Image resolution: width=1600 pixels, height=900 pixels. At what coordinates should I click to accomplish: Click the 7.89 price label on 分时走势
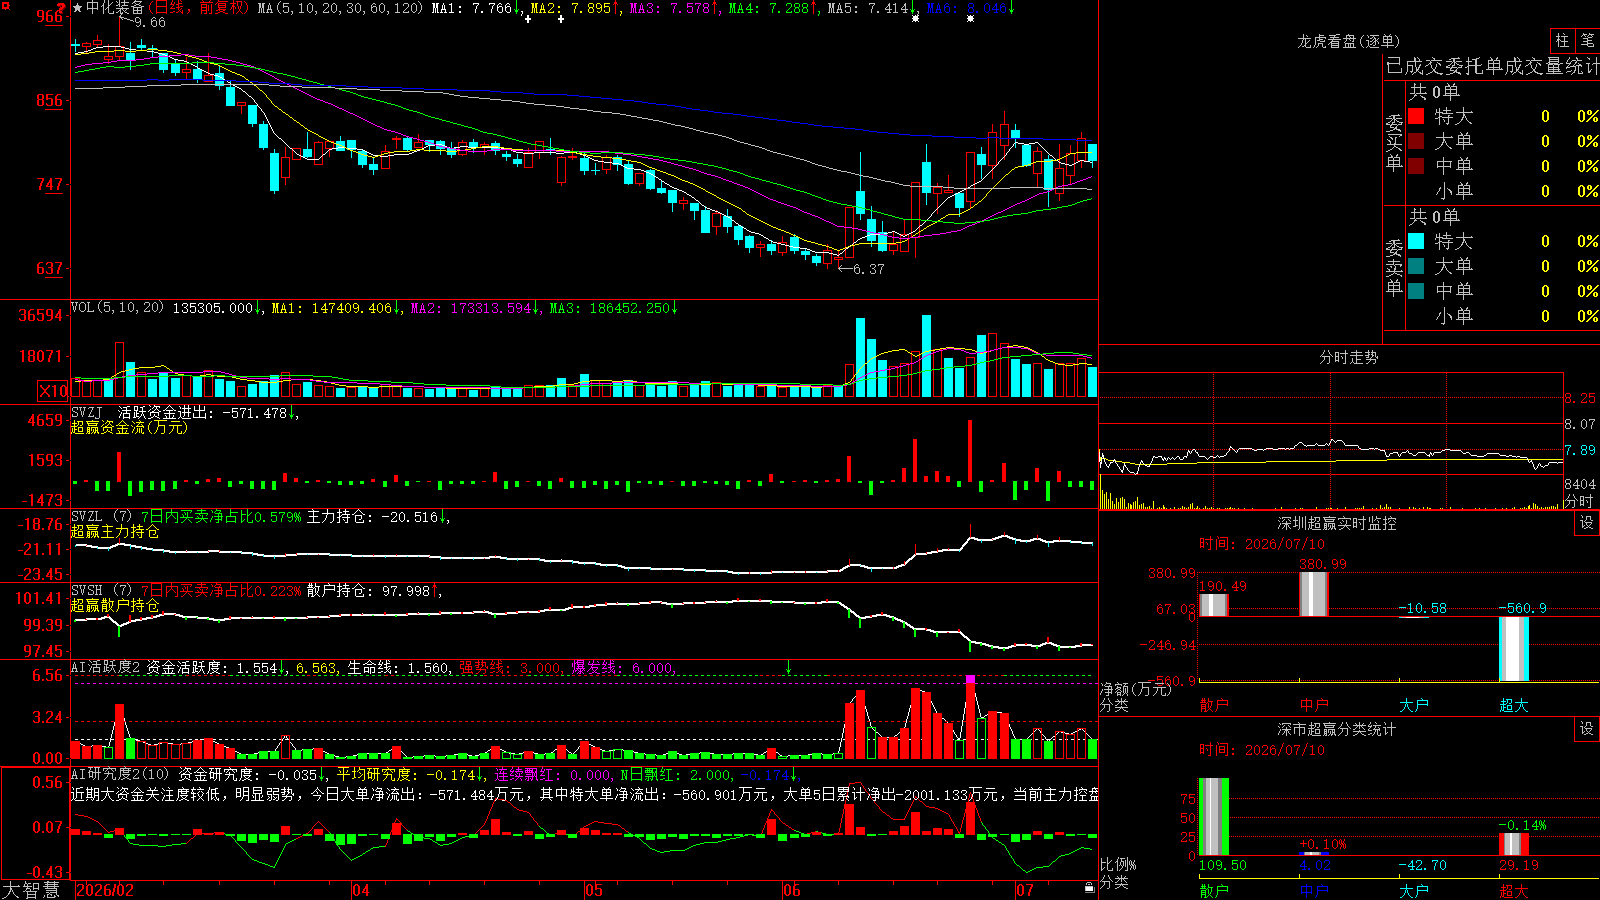(x=1580, y=450)
